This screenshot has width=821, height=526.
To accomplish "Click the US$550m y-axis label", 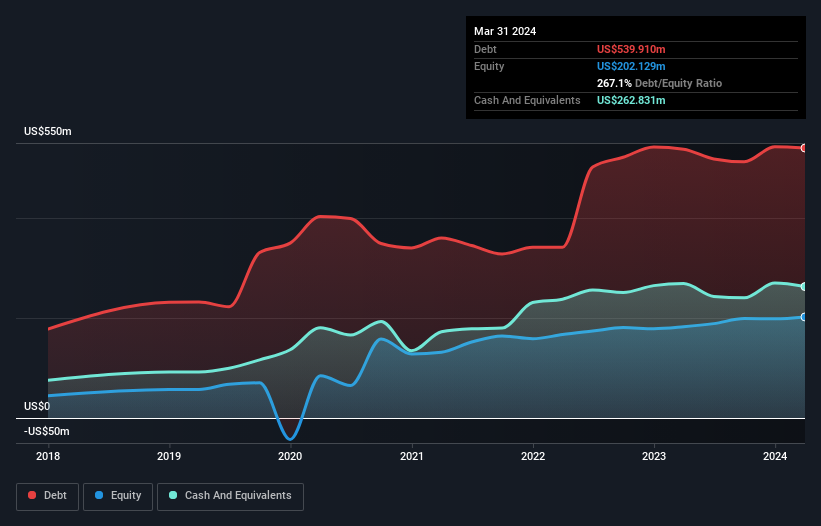I will 48,131.
